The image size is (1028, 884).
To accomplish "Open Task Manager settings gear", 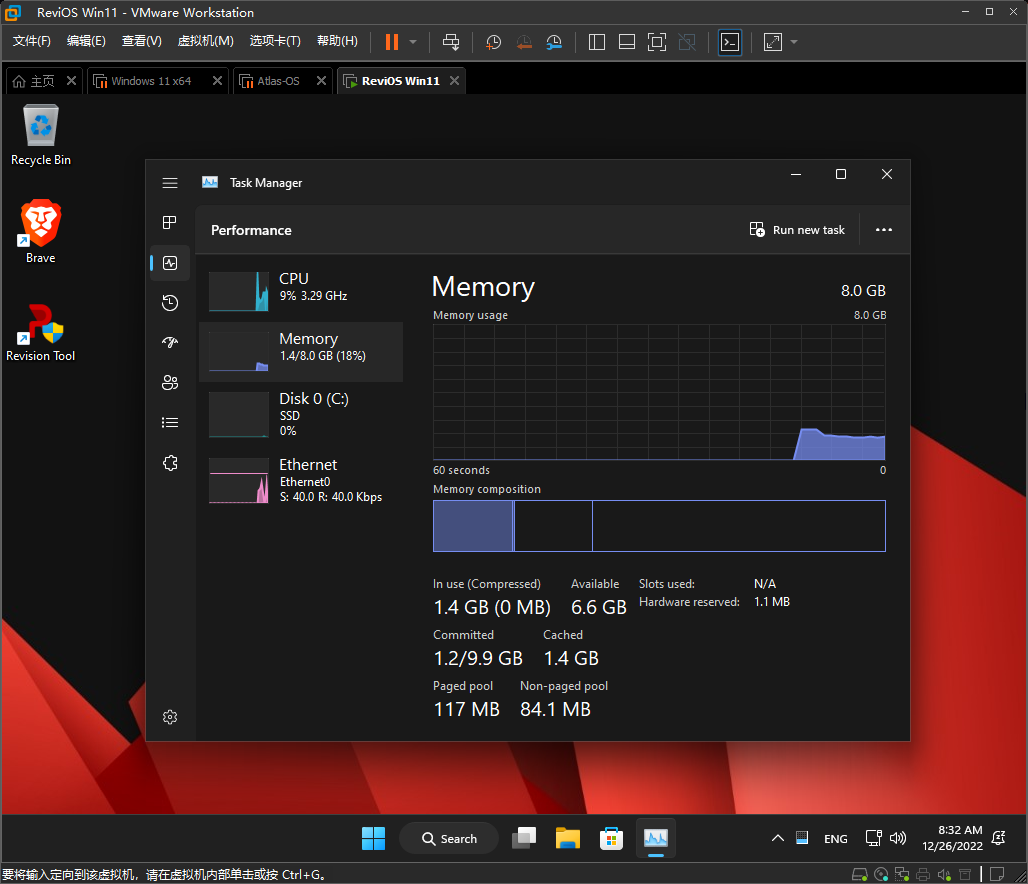I will click(x=170, y=717).
